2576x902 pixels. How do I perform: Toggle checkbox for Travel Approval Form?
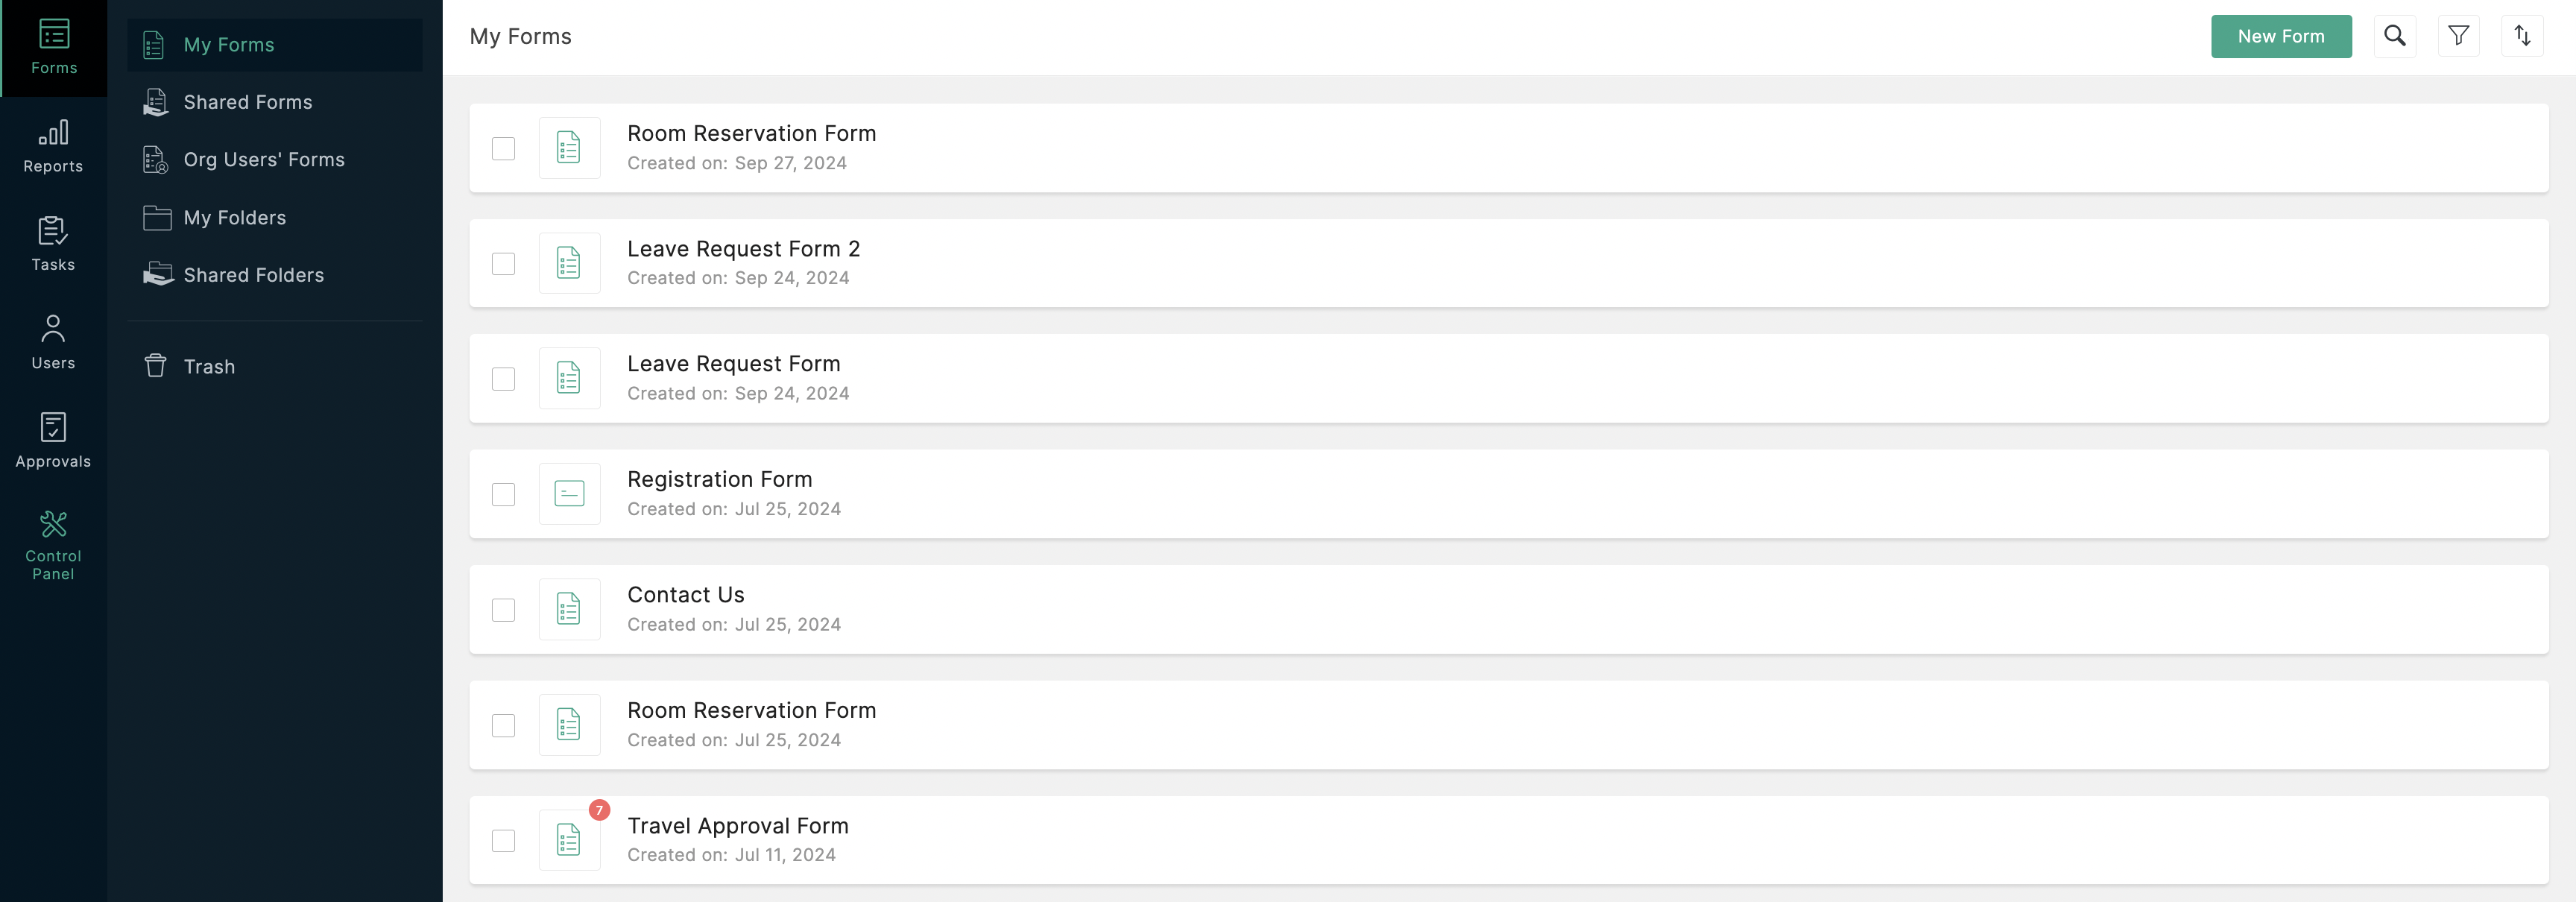click(x=502, y=839)
